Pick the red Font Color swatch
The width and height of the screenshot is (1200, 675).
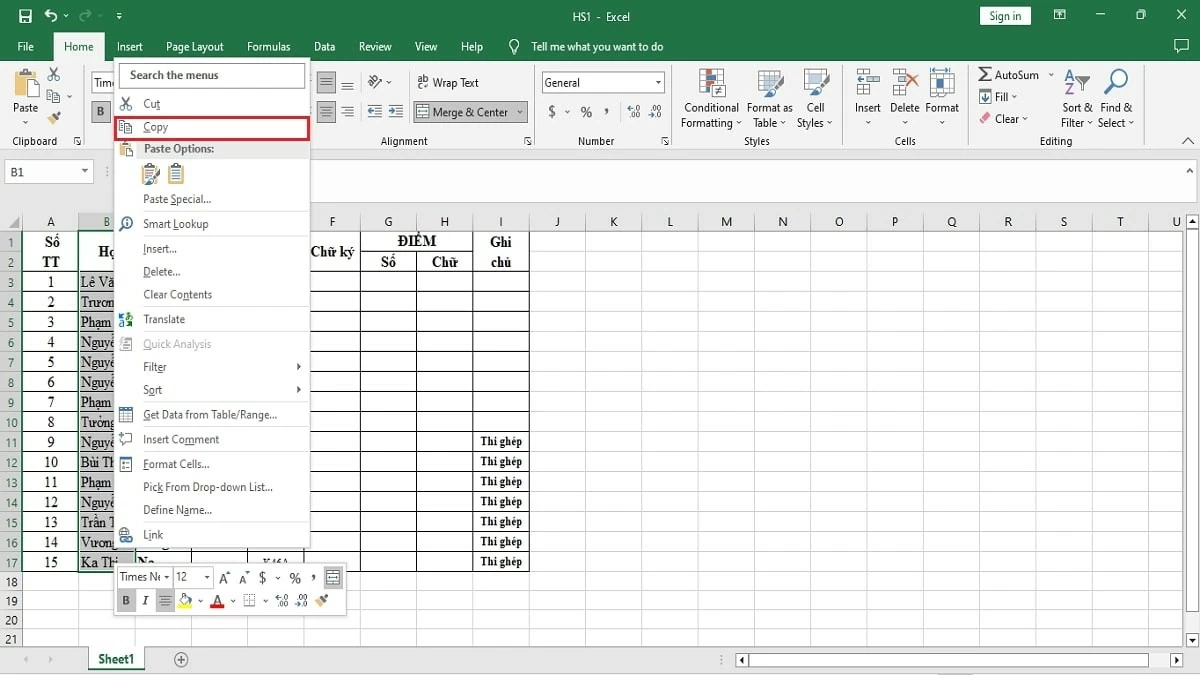218,600
